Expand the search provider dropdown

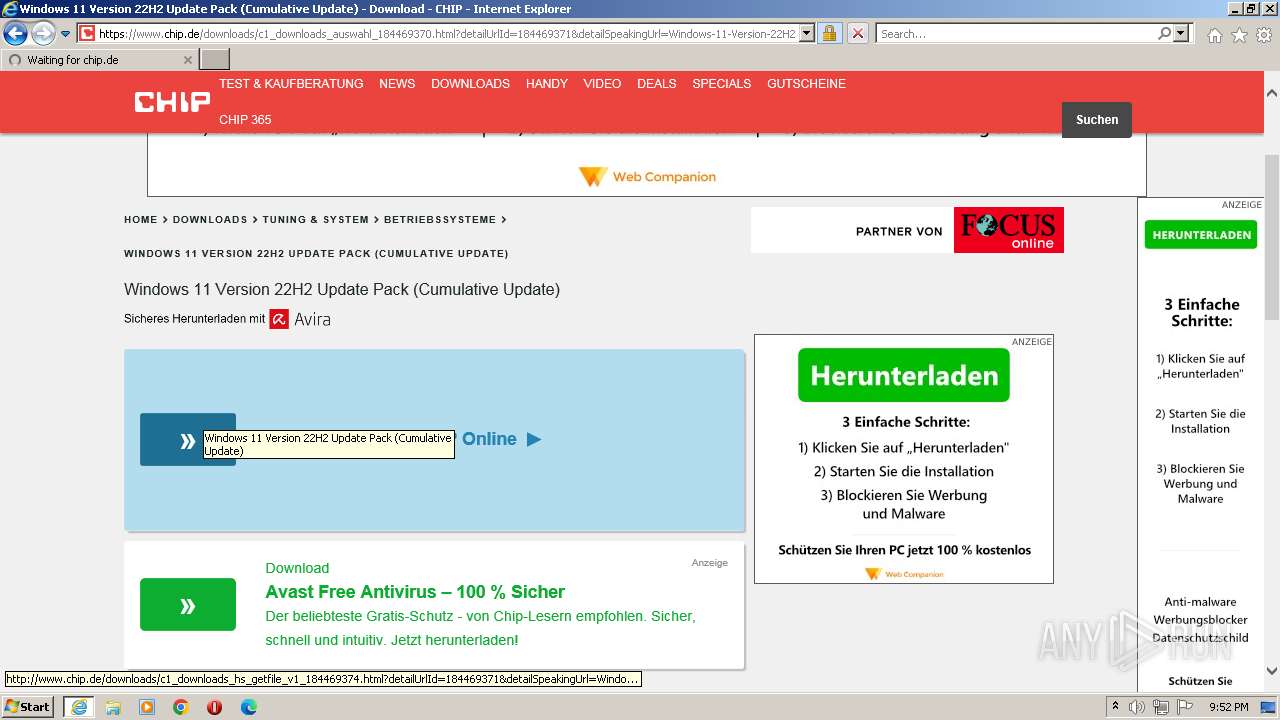tap(1181, 34)
